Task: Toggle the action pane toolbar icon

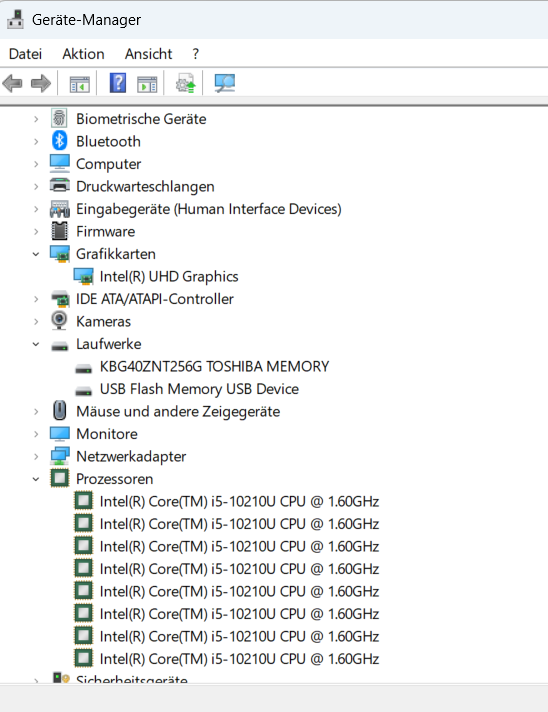Action: tap(147, 84)
